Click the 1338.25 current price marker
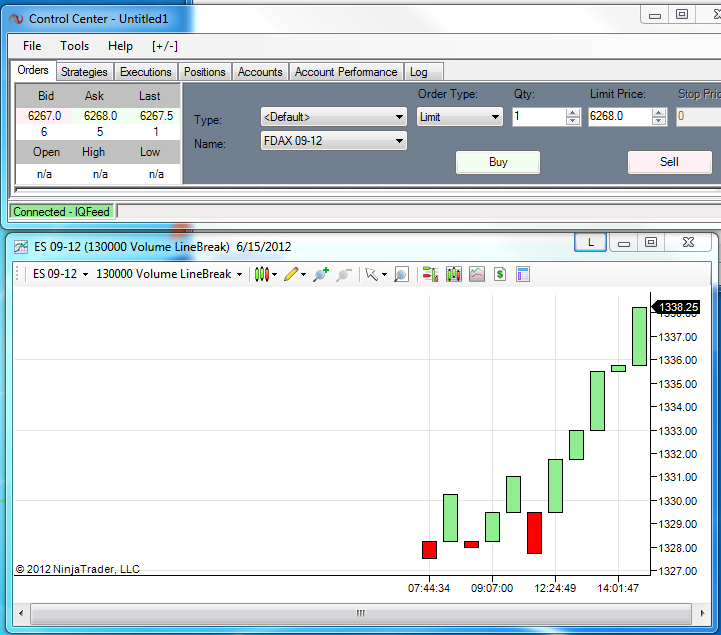The height and width of the screenshot is (635, 721). [x=677, y=307]
